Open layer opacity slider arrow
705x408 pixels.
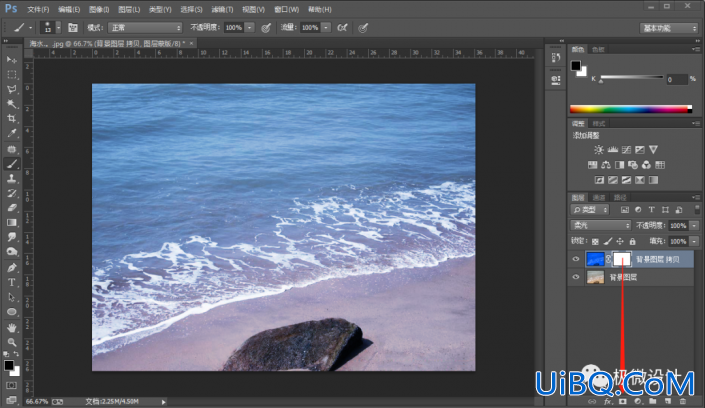point(695,225)
